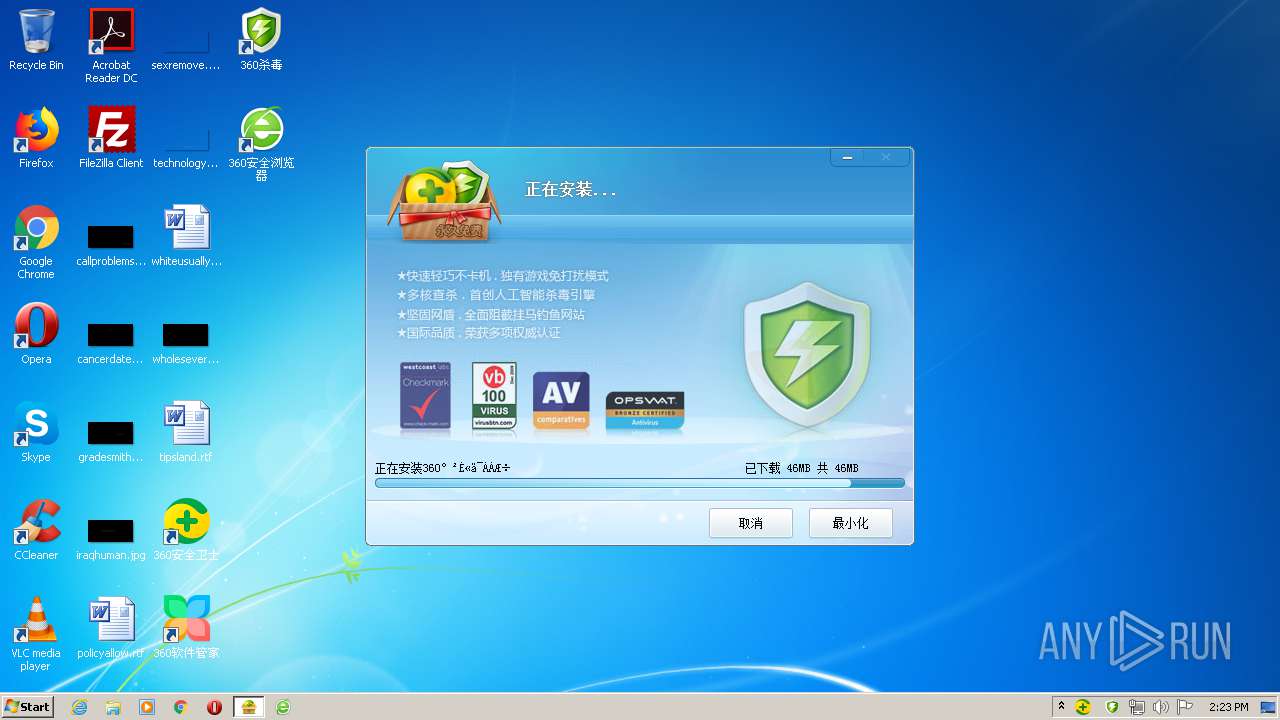Open media player from taskbar
The width and height of the screenshot is (1280, 720).
point(147,707)
